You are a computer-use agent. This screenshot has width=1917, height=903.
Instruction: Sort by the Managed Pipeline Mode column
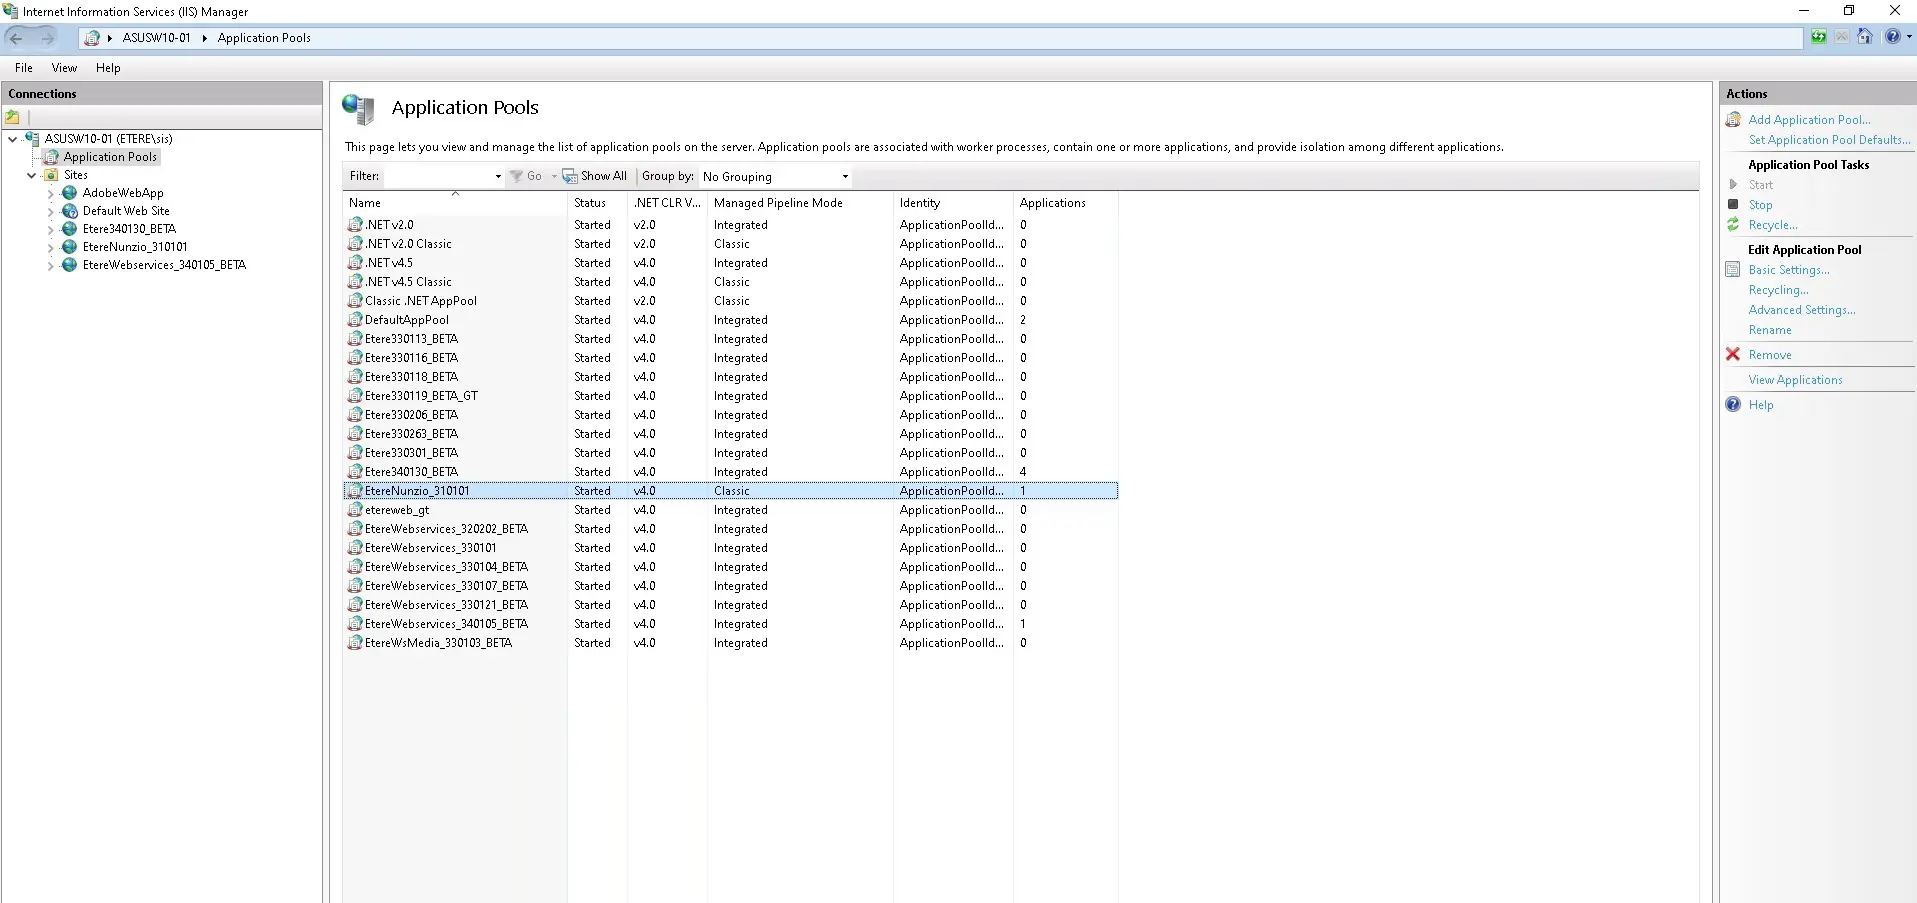tap(778, 203)
